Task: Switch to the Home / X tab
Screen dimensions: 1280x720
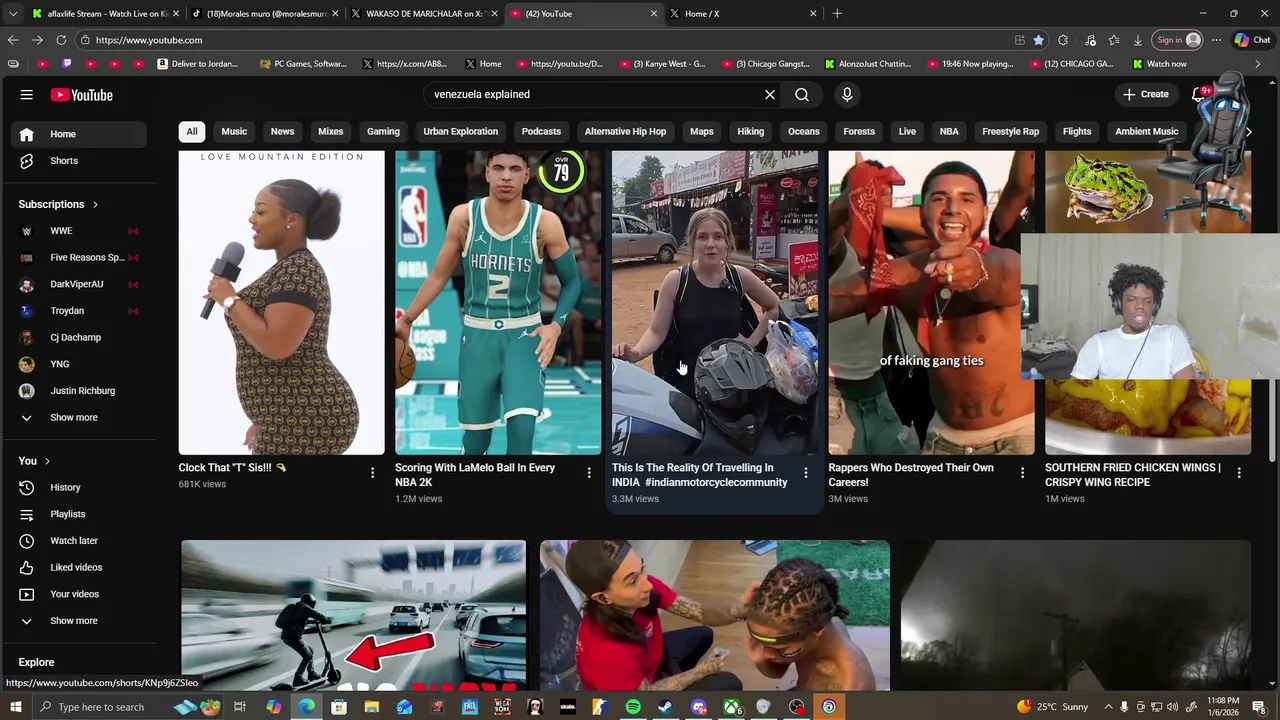Action: pyautogui.click(x=742, y=14)
